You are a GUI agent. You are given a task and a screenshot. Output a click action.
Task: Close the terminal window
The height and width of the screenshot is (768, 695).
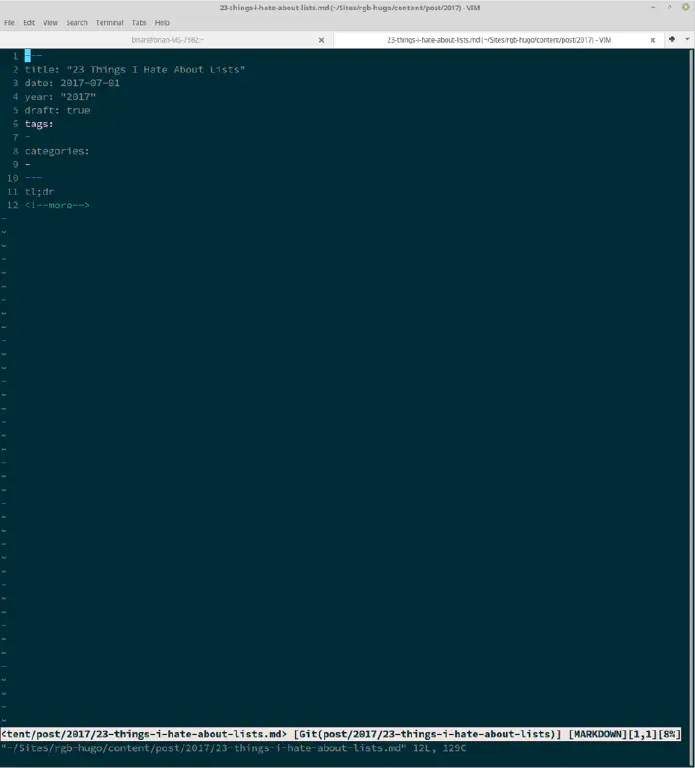pyautogui.click(x=683, y=7)
